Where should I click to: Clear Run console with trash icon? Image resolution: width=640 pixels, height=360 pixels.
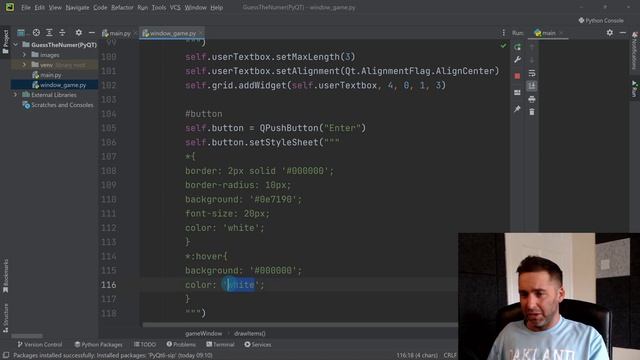pos(532,112)
